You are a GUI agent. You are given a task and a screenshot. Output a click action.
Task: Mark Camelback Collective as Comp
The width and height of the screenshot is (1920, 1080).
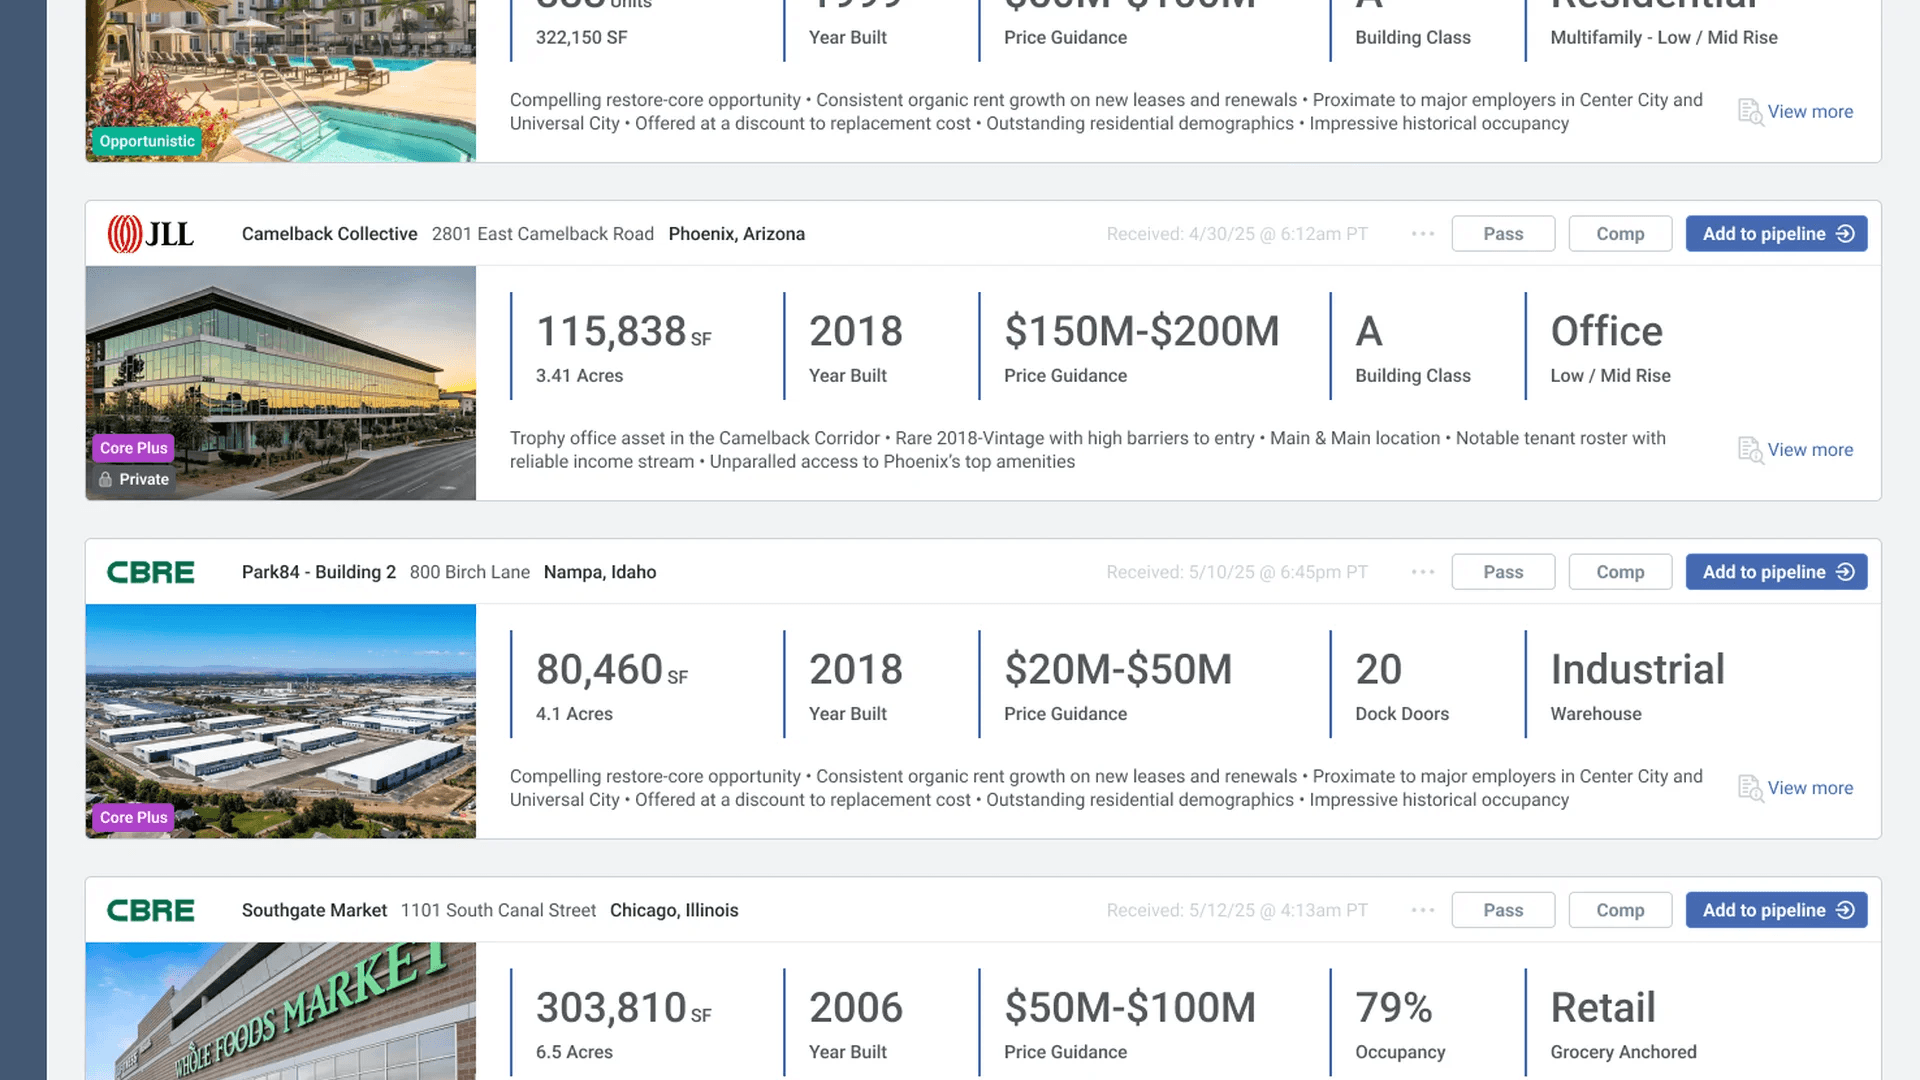coord(1620,234)
